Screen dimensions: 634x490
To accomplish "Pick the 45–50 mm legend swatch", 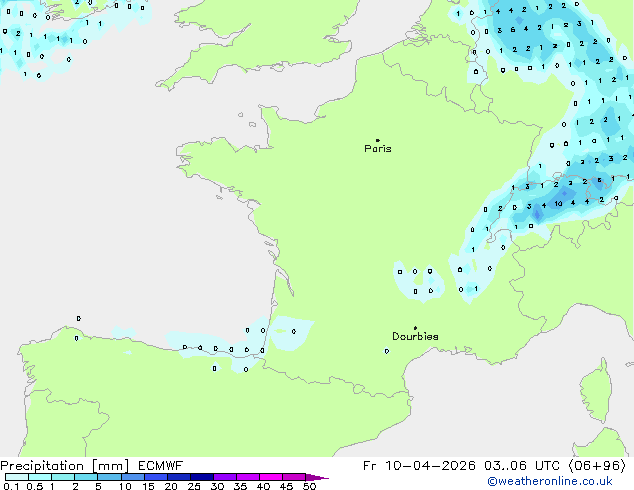I will 294,477.
